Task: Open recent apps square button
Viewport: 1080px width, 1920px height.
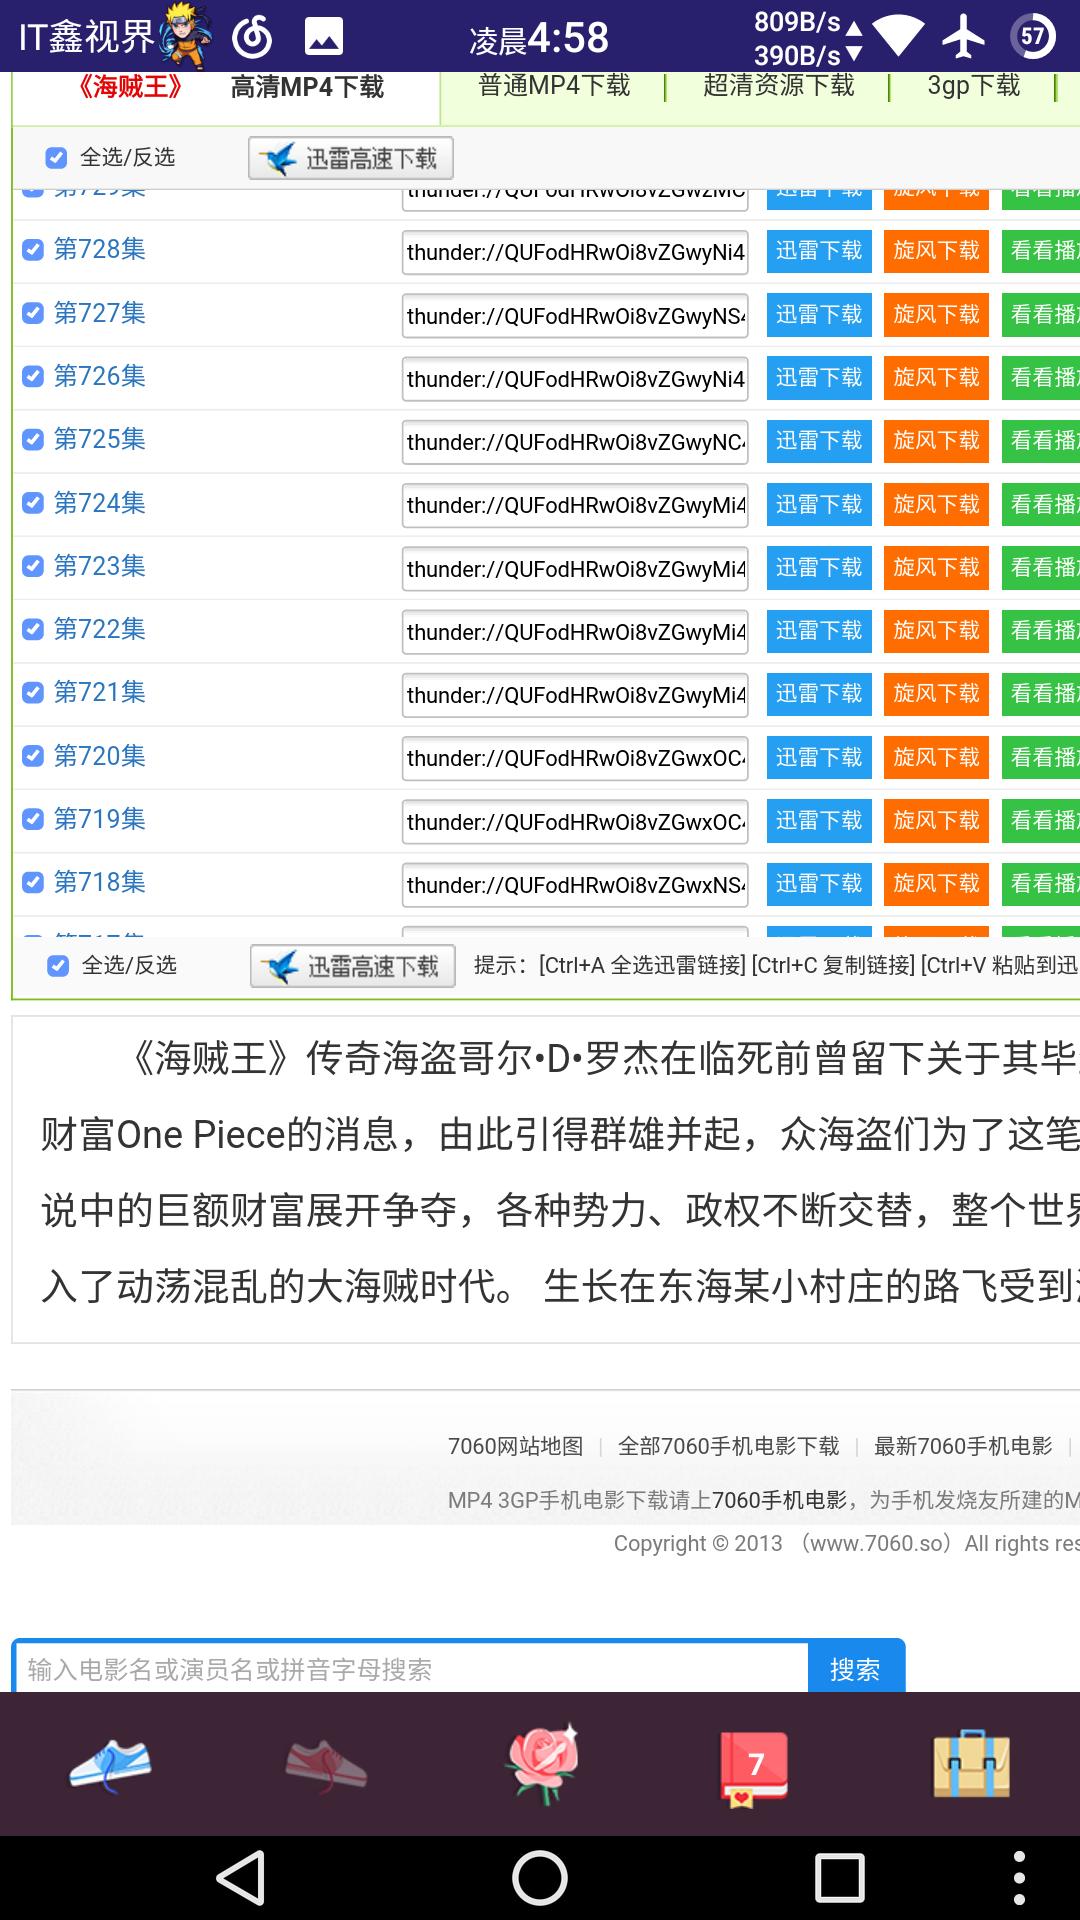Action: click(x=839, y=1877)
